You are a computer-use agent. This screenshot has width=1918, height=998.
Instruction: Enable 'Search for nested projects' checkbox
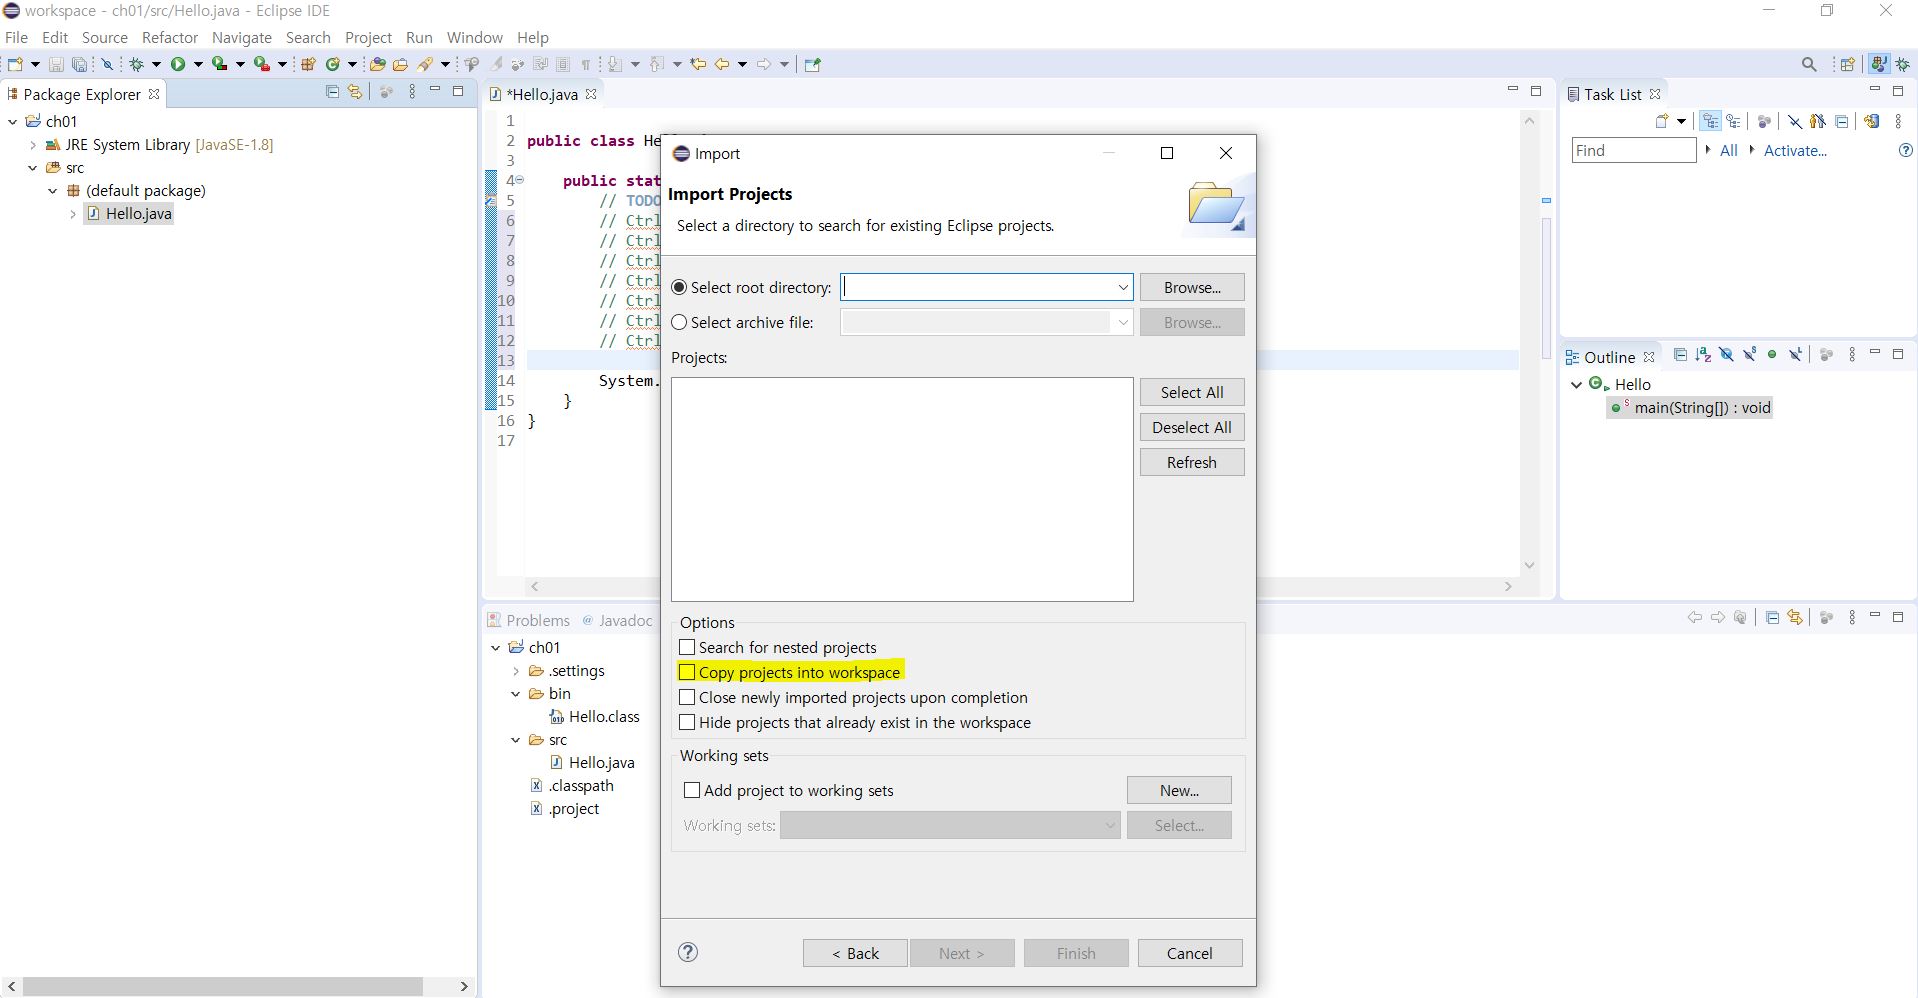[687, 647]
